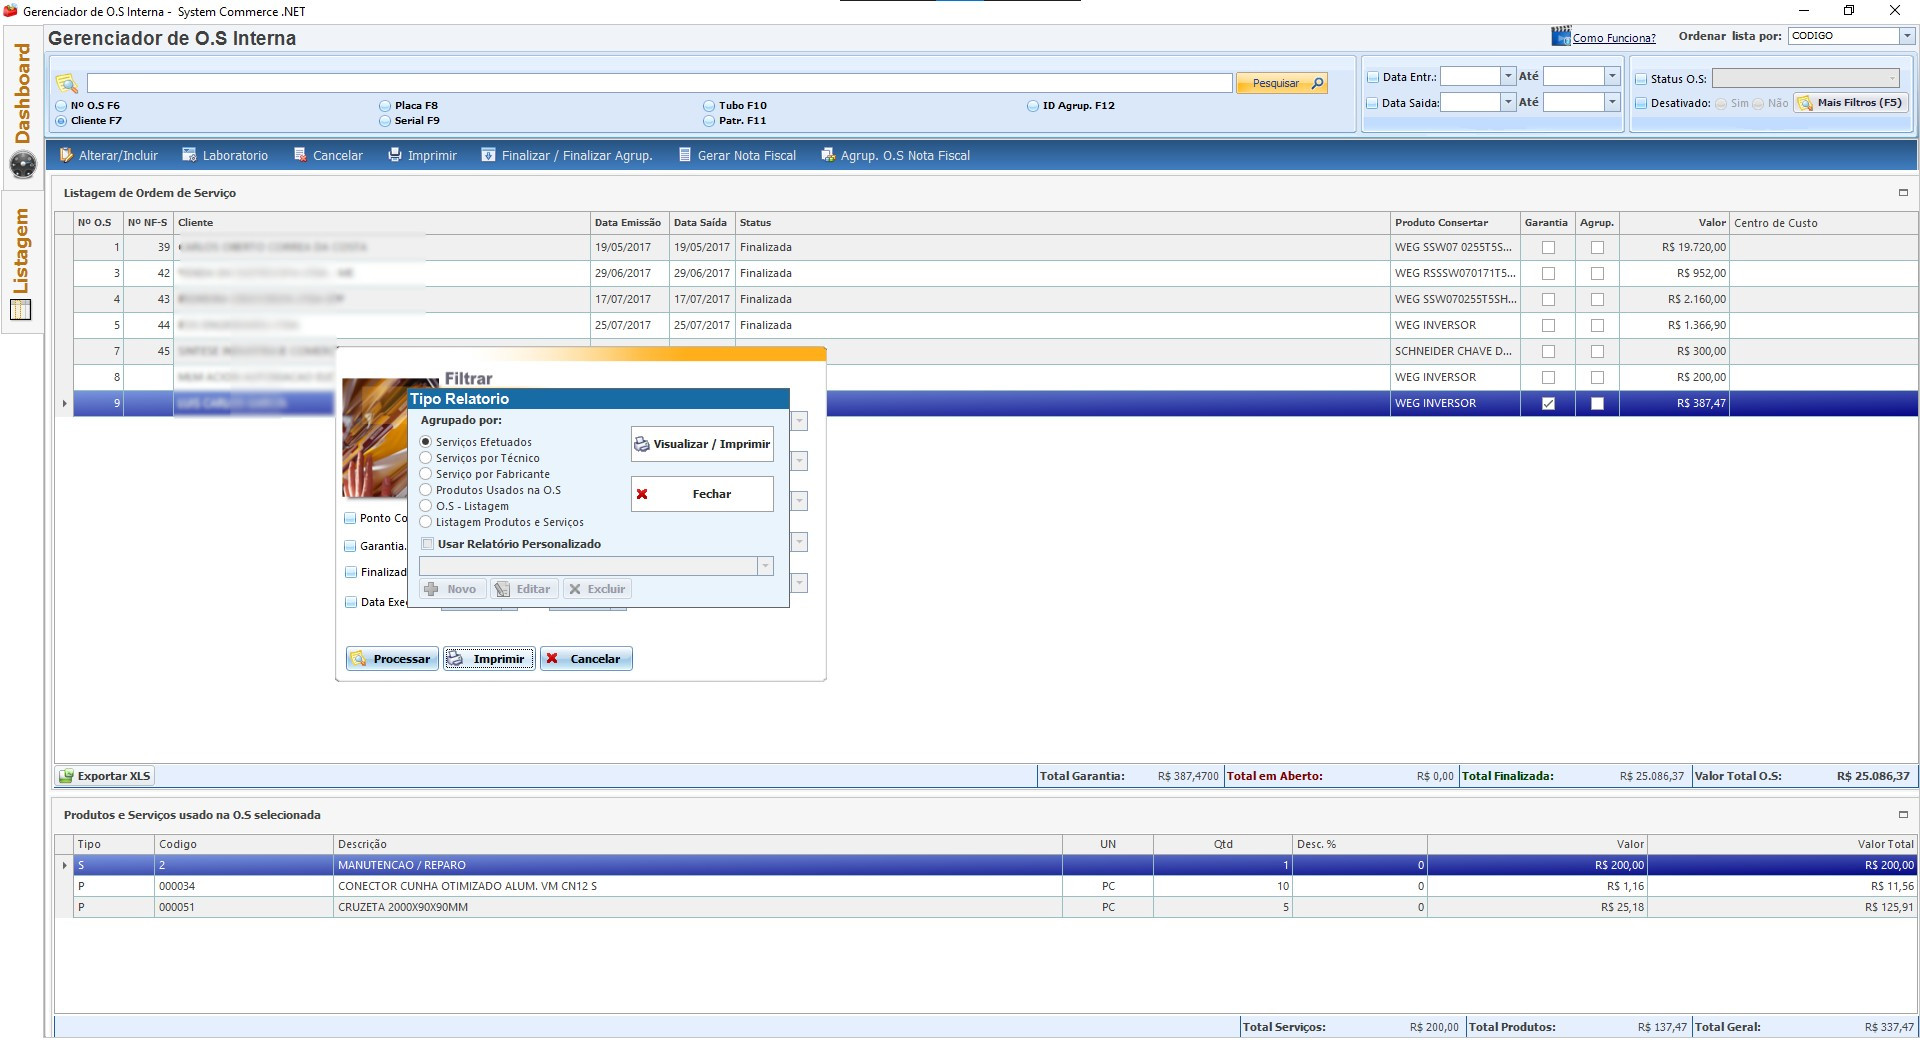Click the Finalizar / Finalizar Agrup. icon
Image resolution: width=1920 pixels, height=1040 pixels.
(x=488, y=155)
